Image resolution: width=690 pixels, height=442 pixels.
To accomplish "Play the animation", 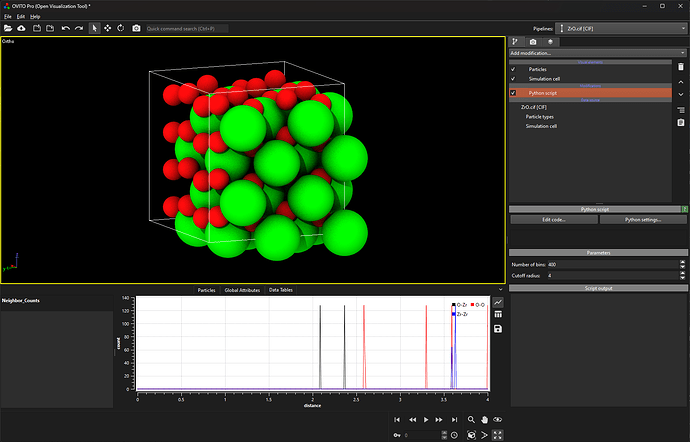I will point(426,420).
